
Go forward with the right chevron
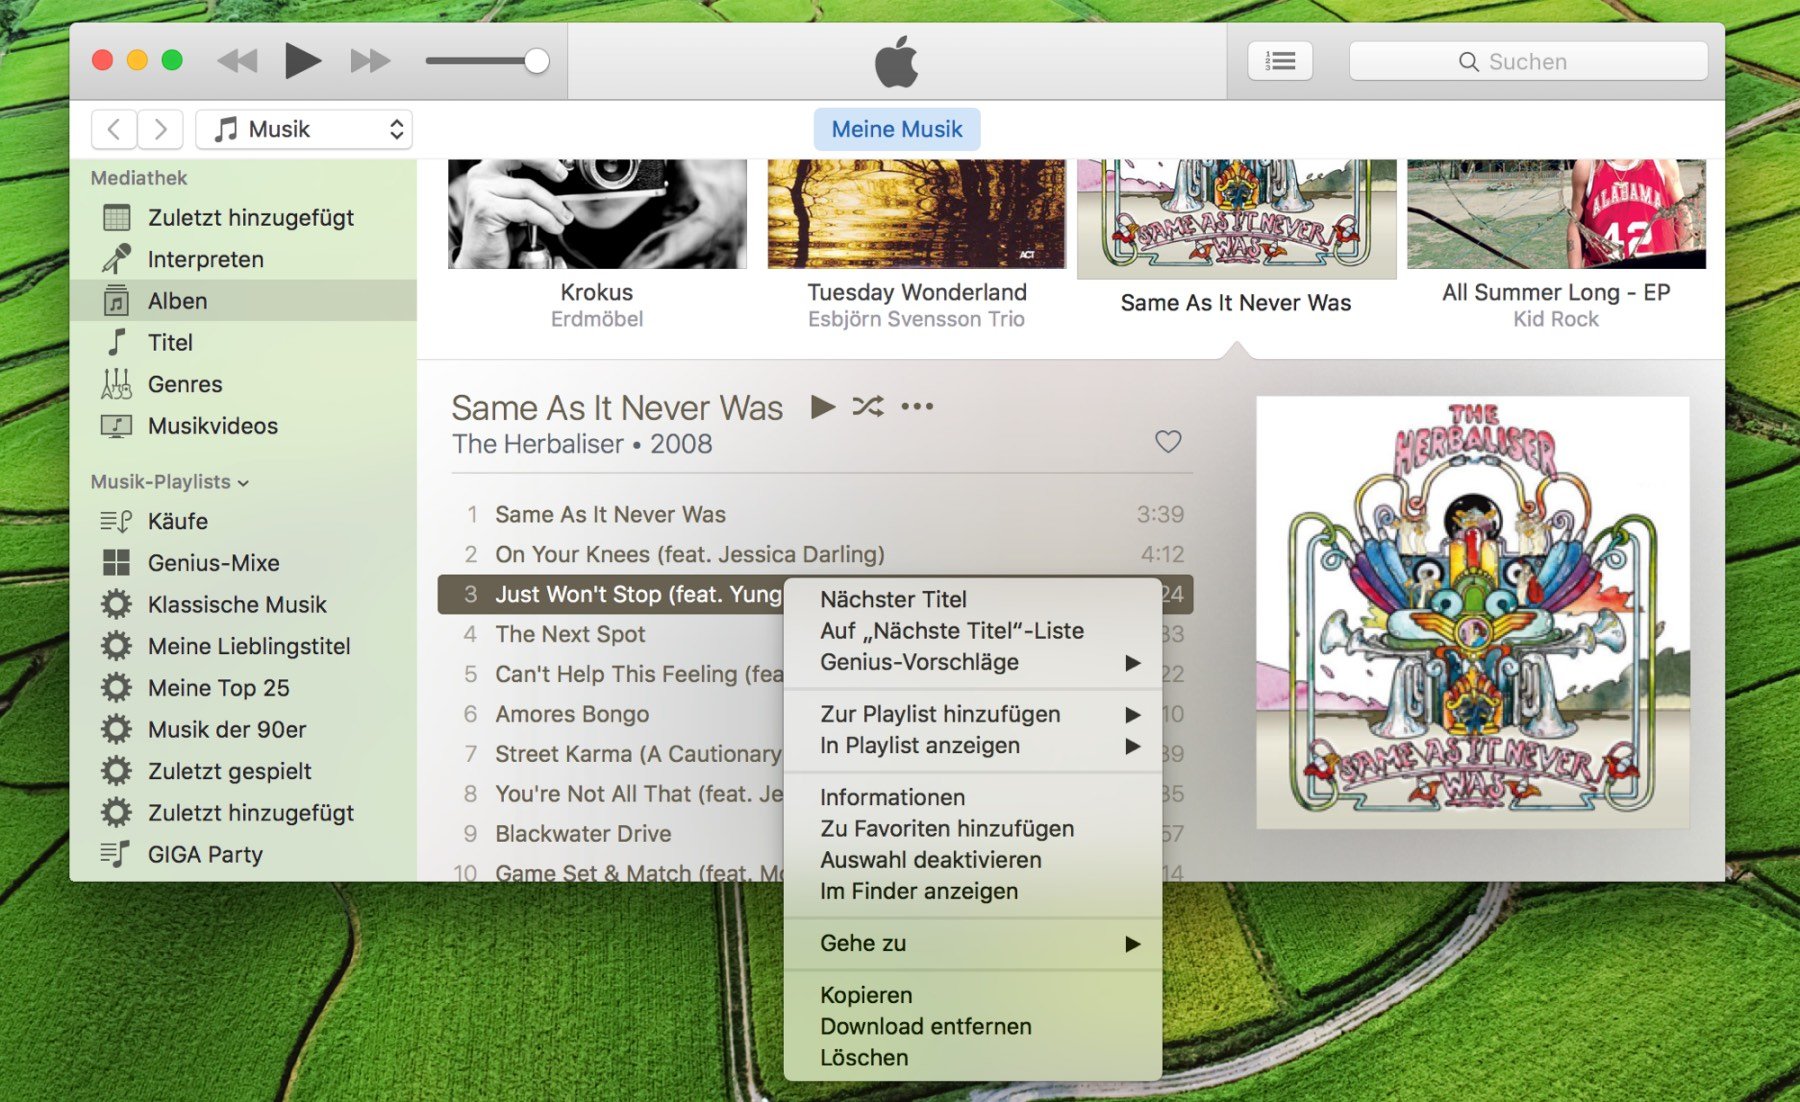[x=160, y=129]
